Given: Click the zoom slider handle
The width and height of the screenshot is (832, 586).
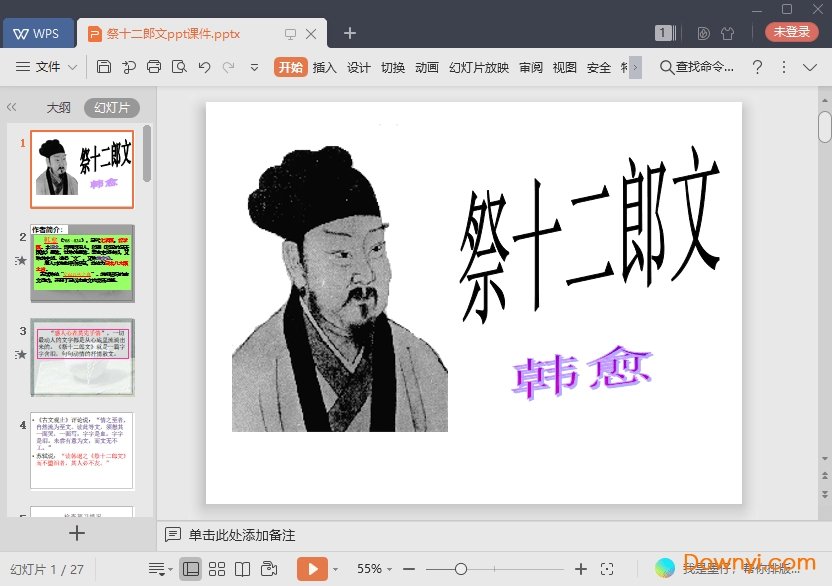Looking at the screenshot, I should click(461, 569).
